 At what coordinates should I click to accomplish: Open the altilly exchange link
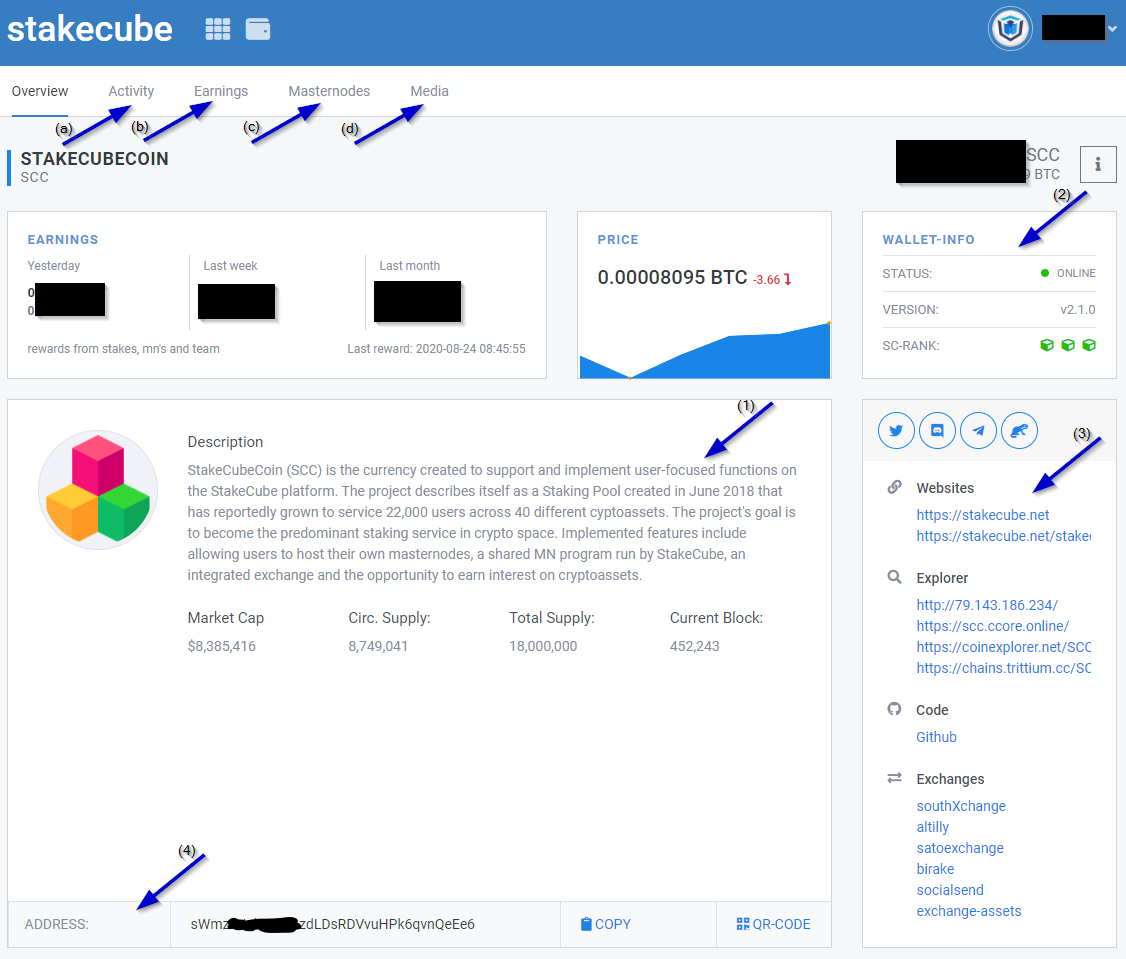tap(933, 827)
